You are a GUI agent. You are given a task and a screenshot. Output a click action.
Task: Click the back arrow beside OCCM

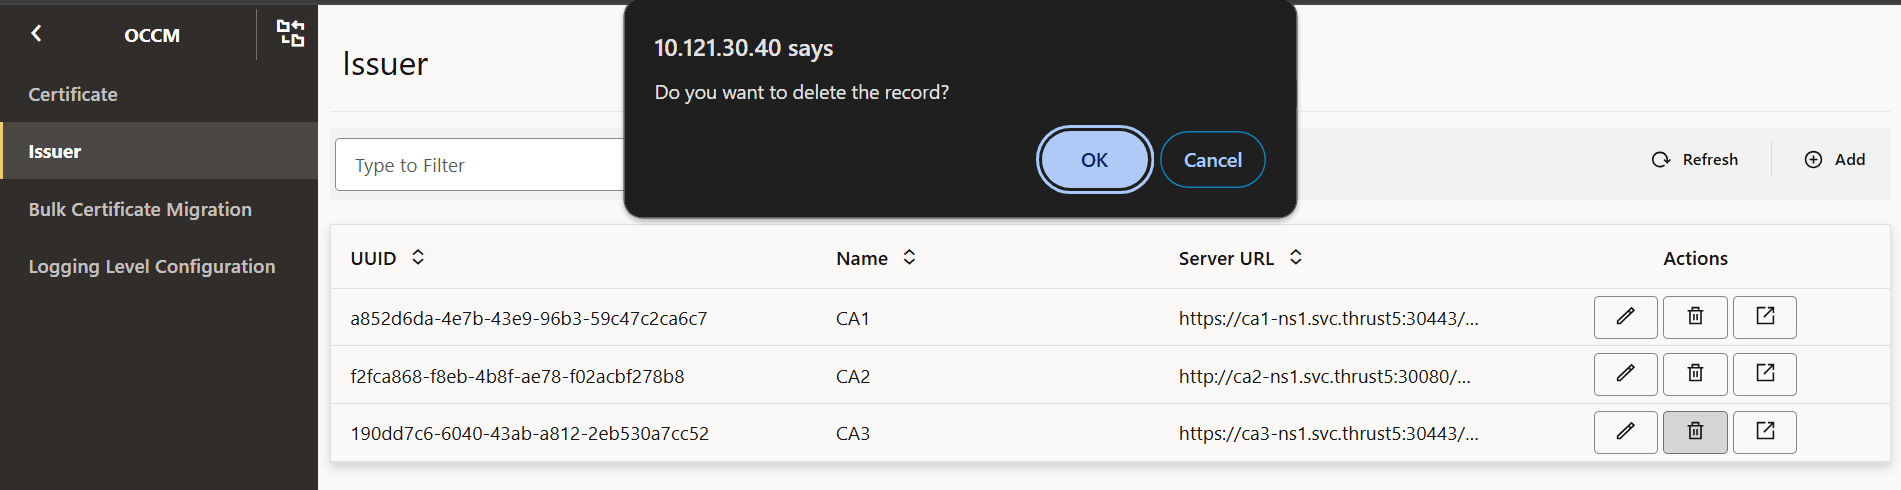[36, 33]
